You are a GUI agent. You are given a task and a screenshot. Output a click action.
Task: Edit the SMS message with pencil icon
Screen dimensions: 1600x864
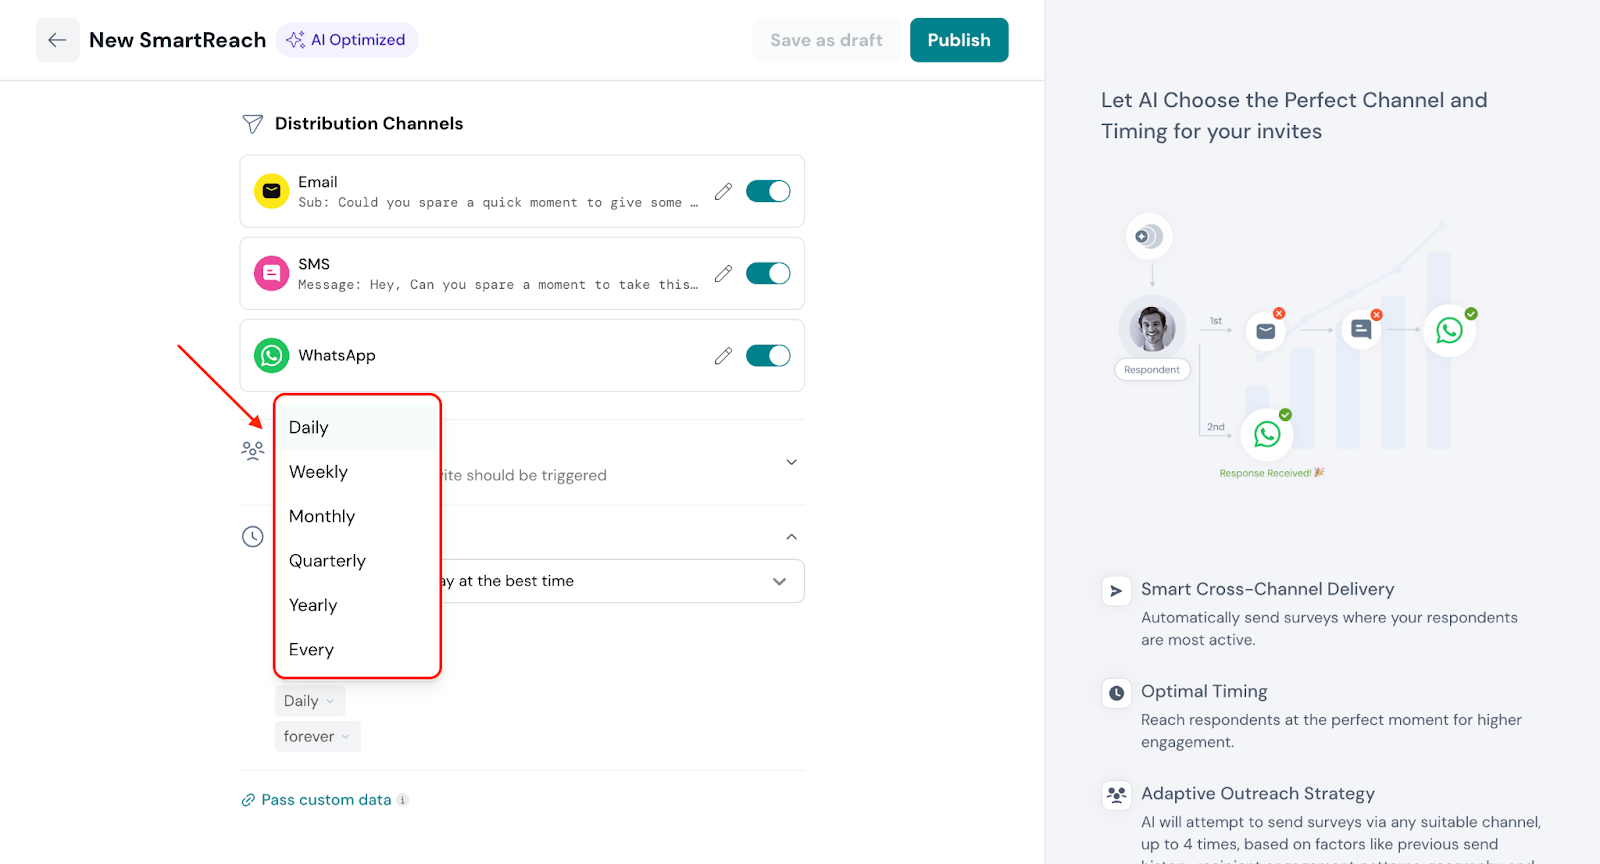(723, 273)
